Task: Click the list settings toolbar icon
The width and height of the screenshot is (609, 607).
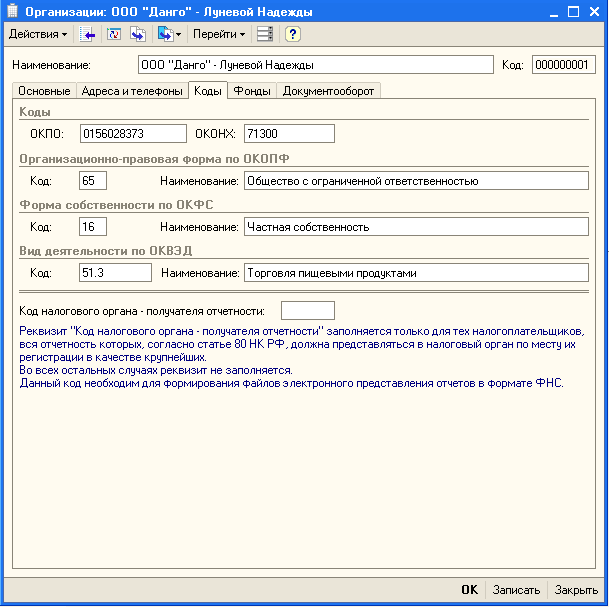Action: 265,34
